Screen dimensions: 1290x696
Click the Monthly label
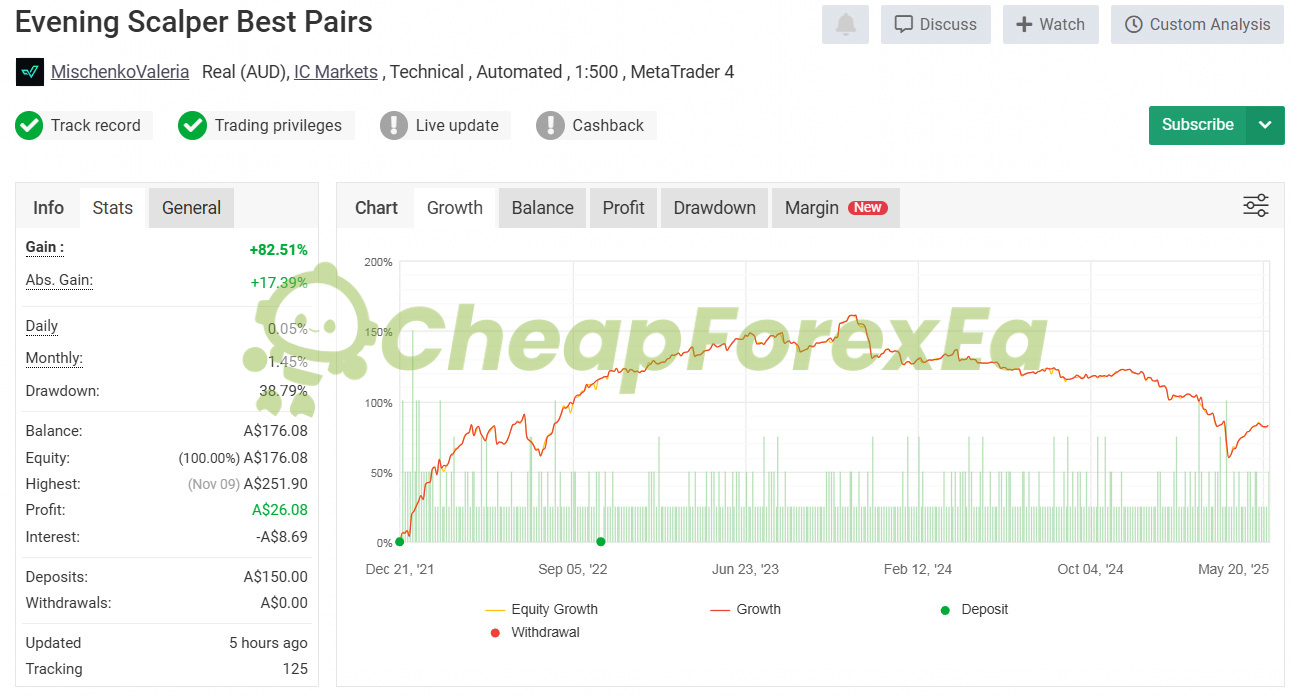click(54, 358)
